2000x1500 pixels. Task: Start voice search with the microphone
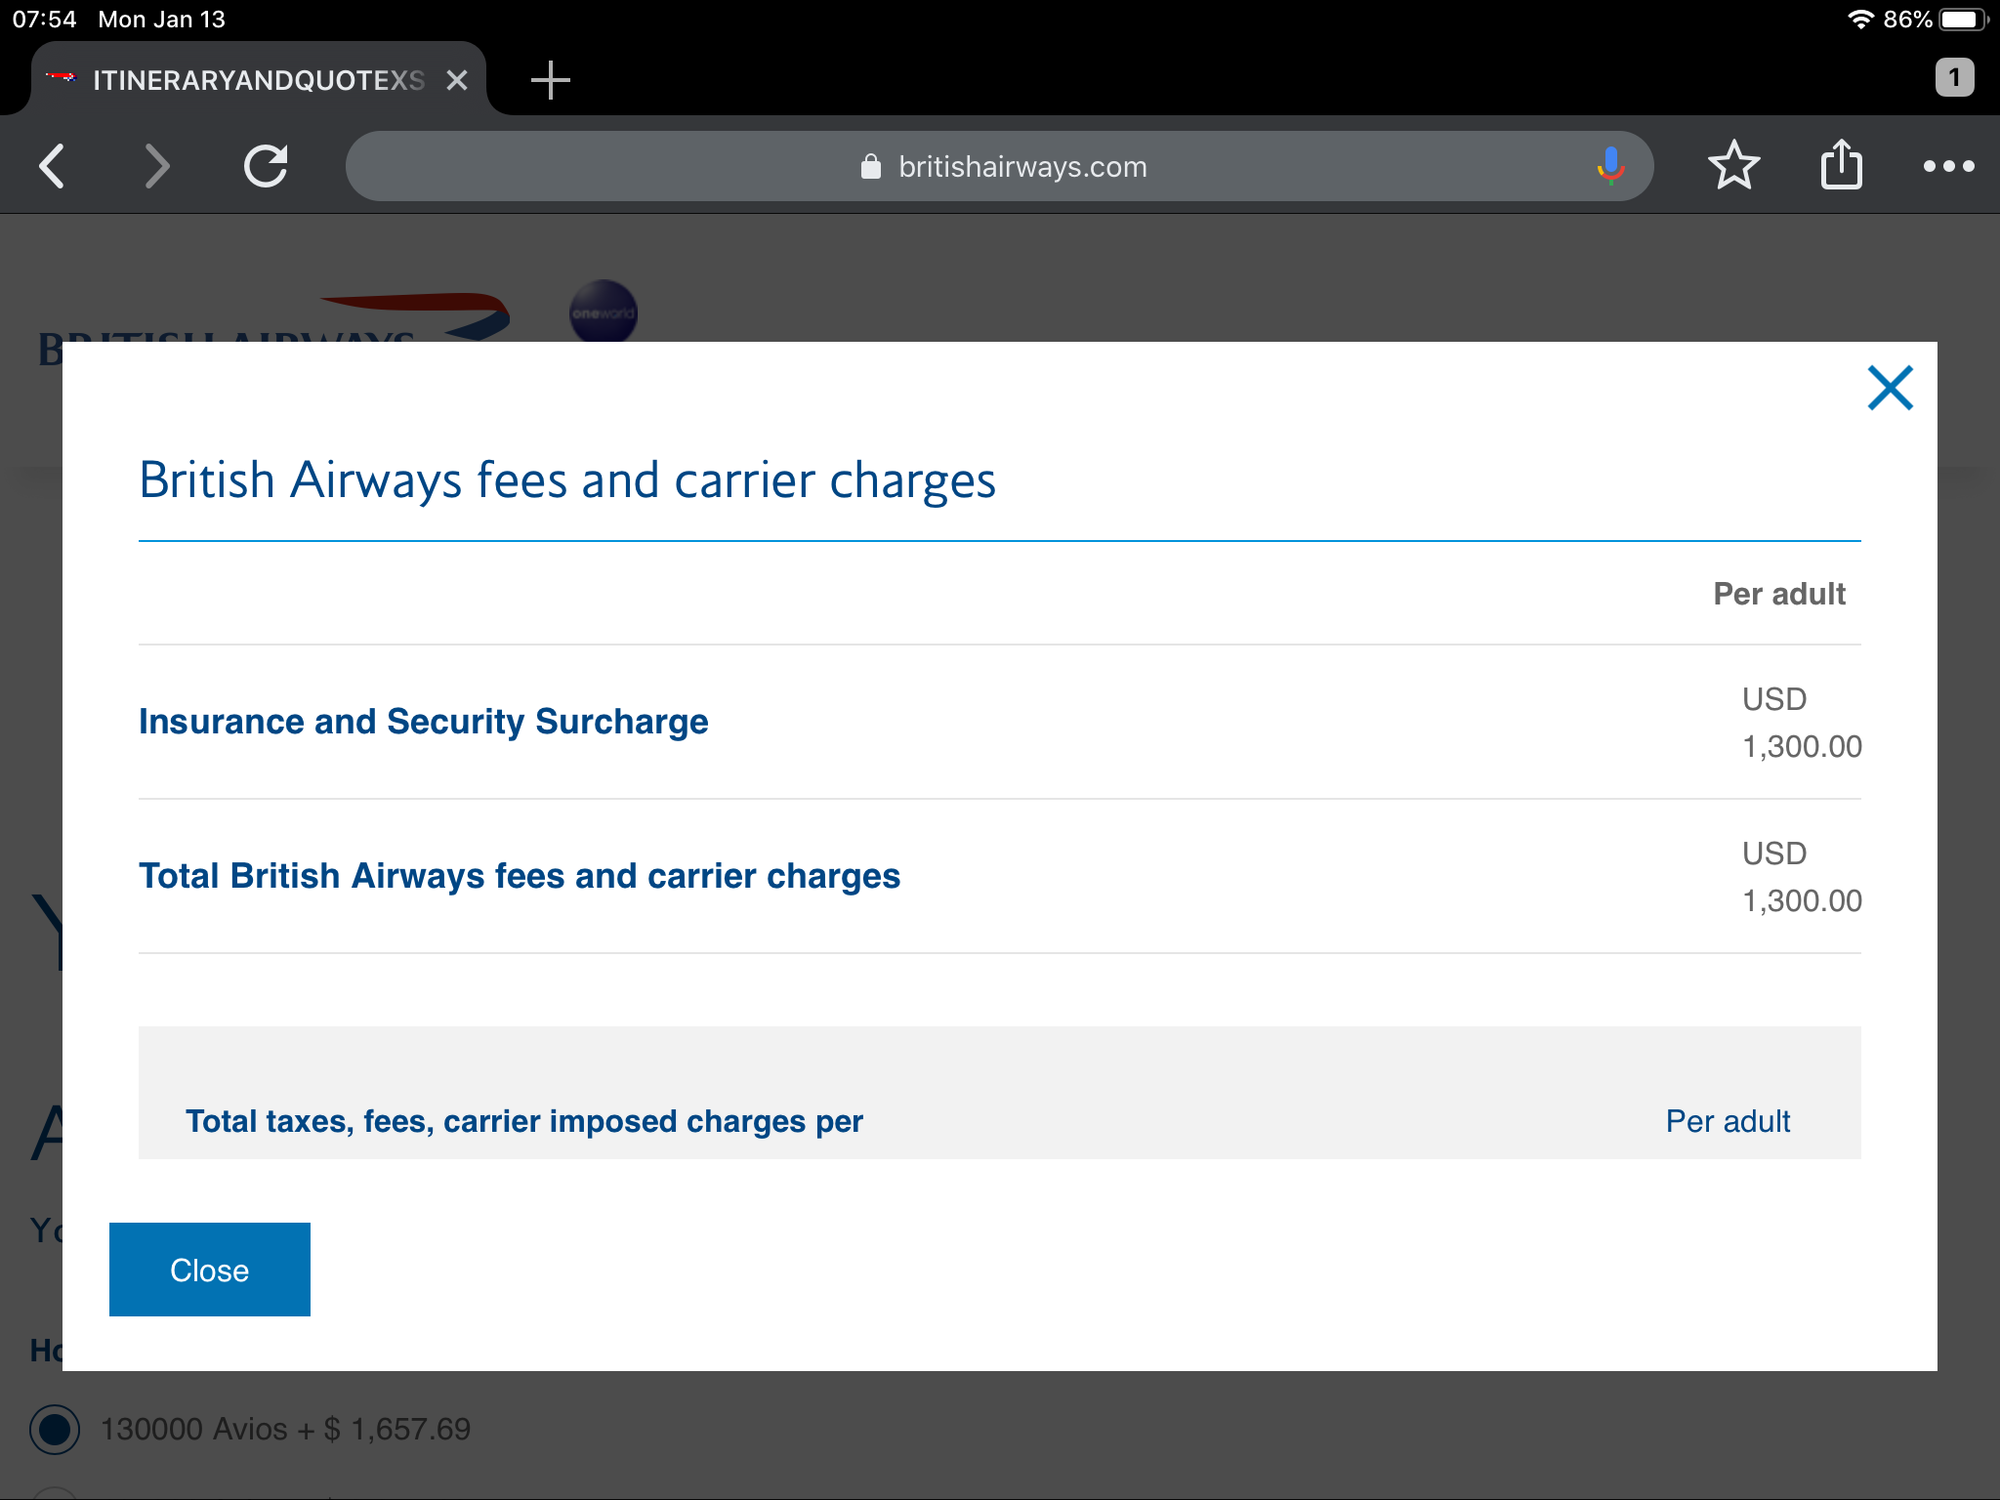pyautogui.click(x=1610, y=166)
